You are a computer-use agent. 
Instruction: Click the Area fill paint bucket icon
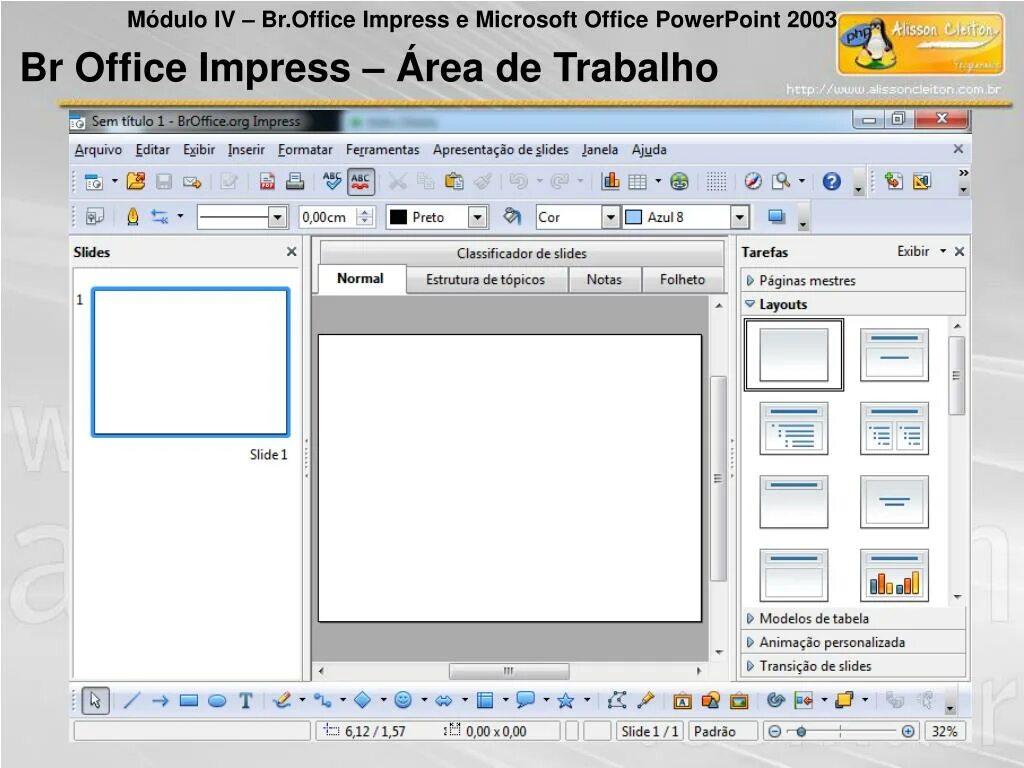(x=512, y=216)
